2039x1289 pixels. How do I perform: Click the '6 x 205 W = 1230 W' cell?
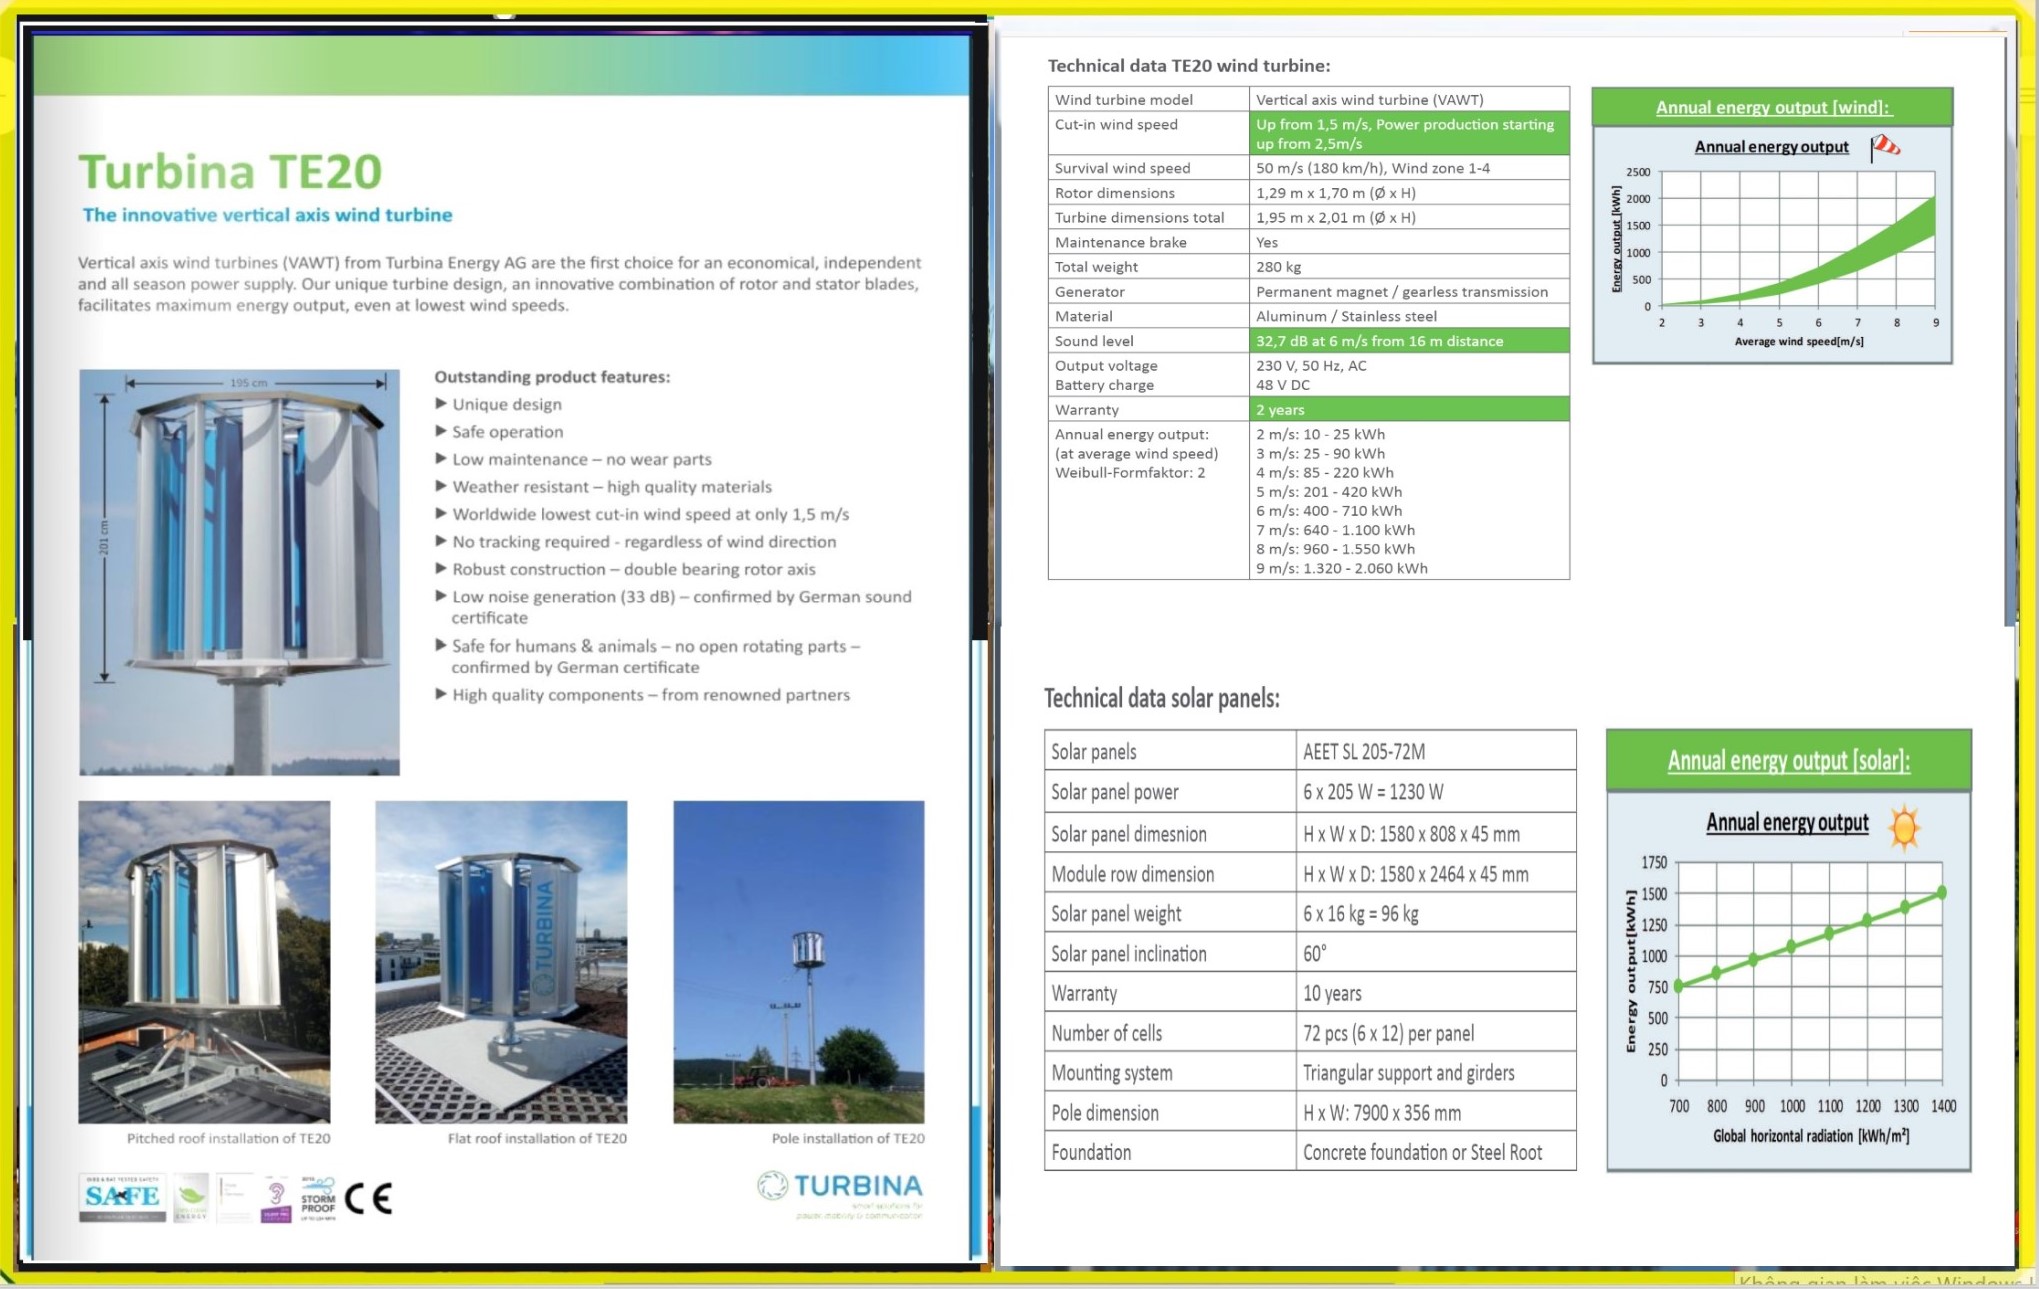click(1436, 792)
